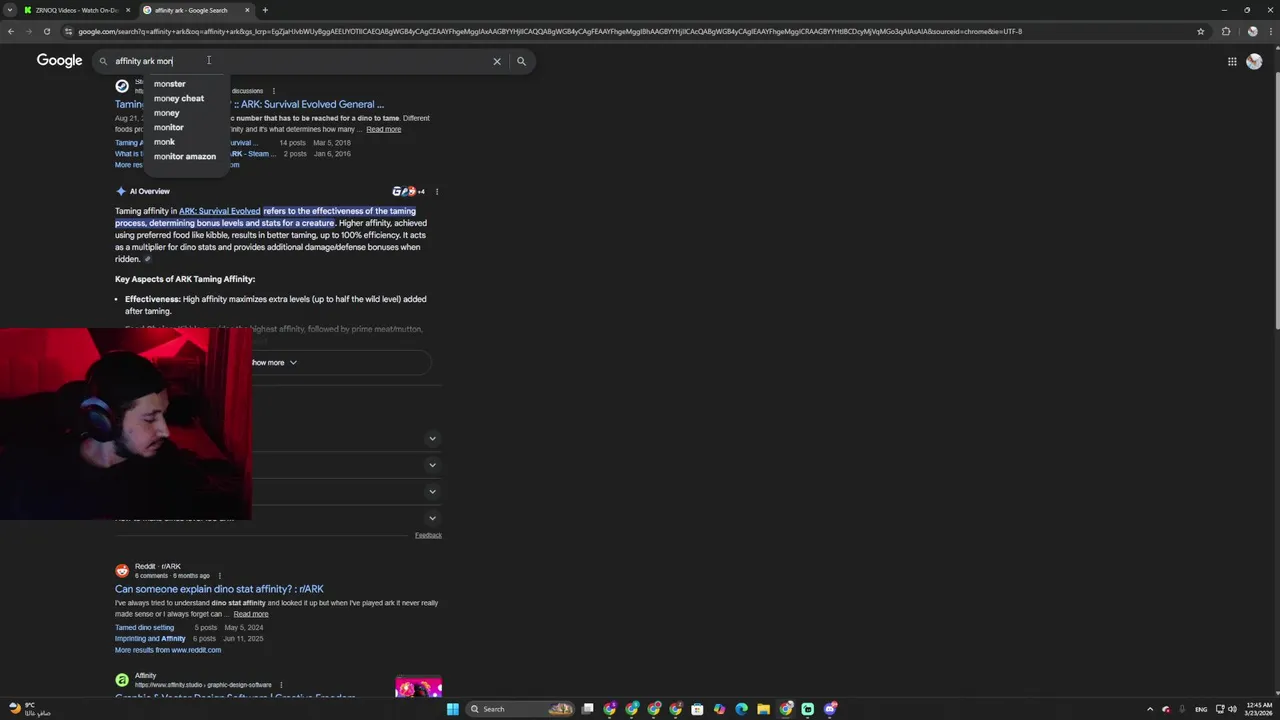This screenshot has height=720, width=1280.
Task: Open File Explorer from the taskbar
Action: 763,709
